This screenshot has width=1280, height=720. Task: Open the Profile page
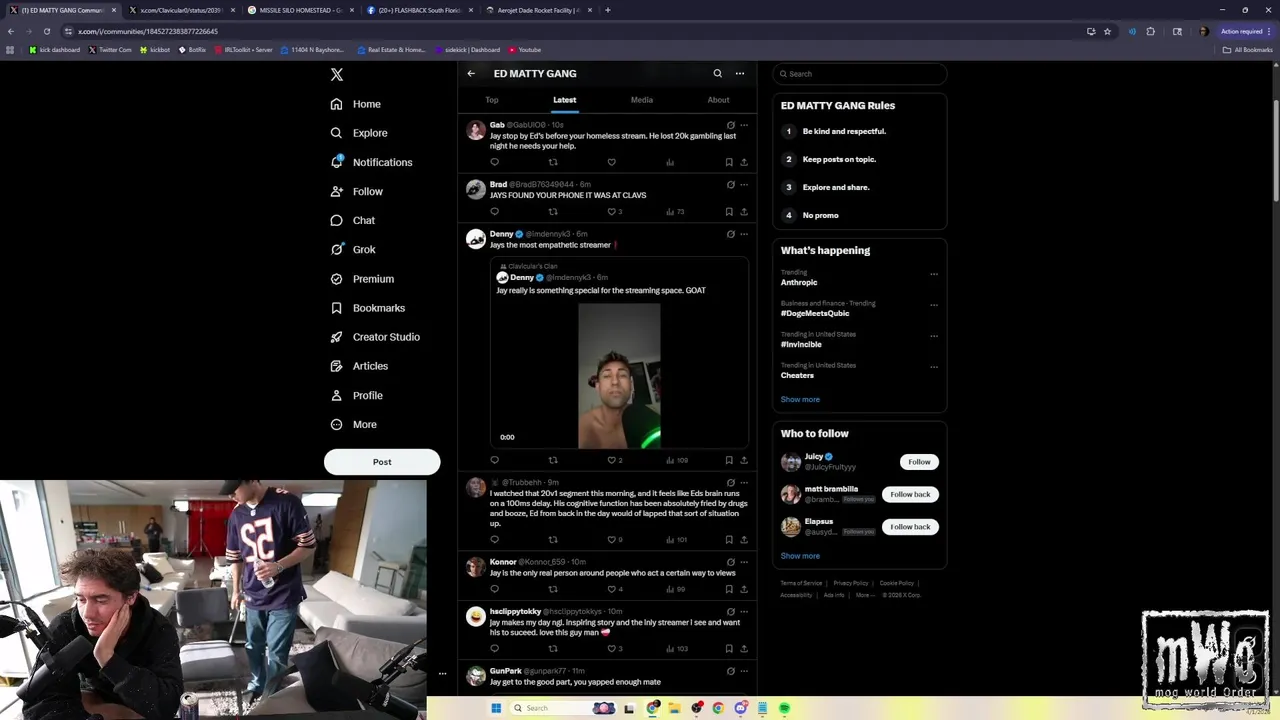point(357,395)
